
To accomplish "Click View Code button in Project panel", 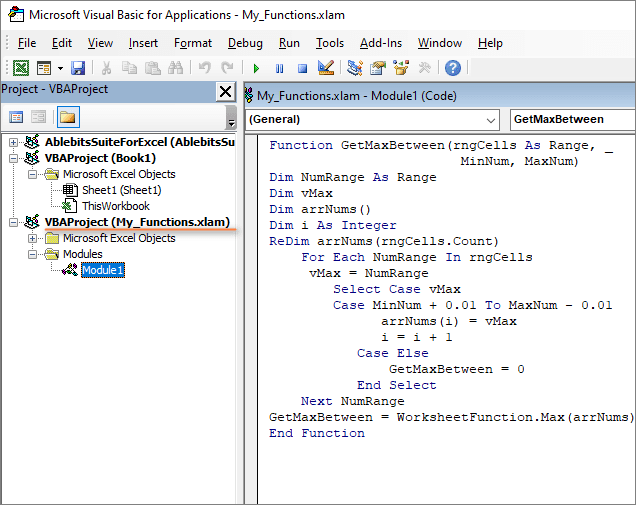I will (16, 117).
